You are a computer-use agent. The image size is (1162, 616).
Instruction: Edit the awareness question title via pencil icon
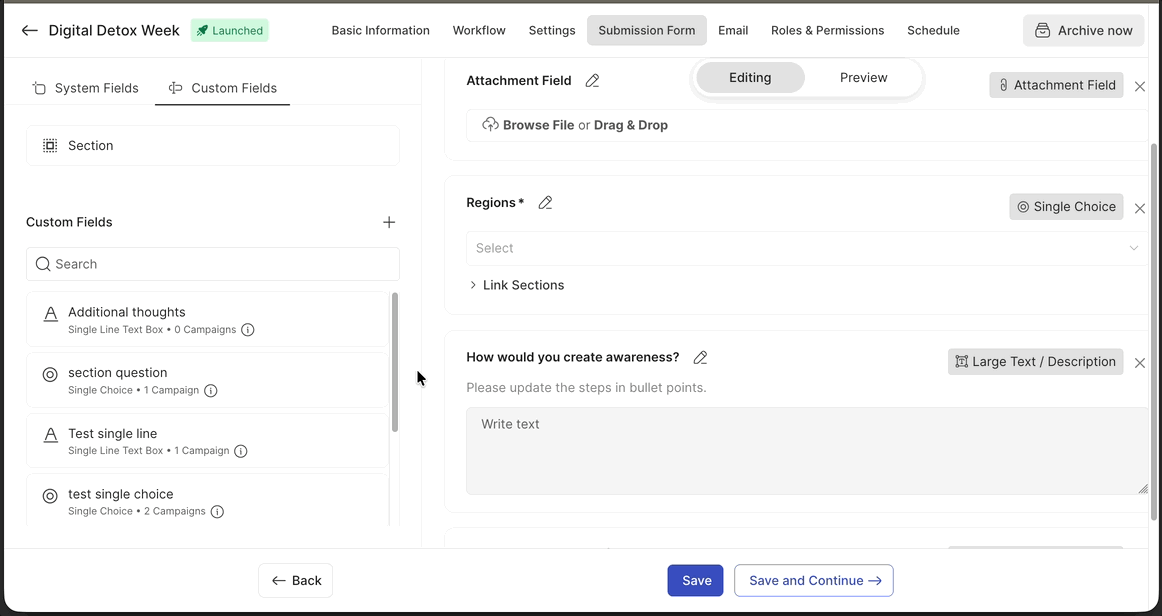pos(700,357)
